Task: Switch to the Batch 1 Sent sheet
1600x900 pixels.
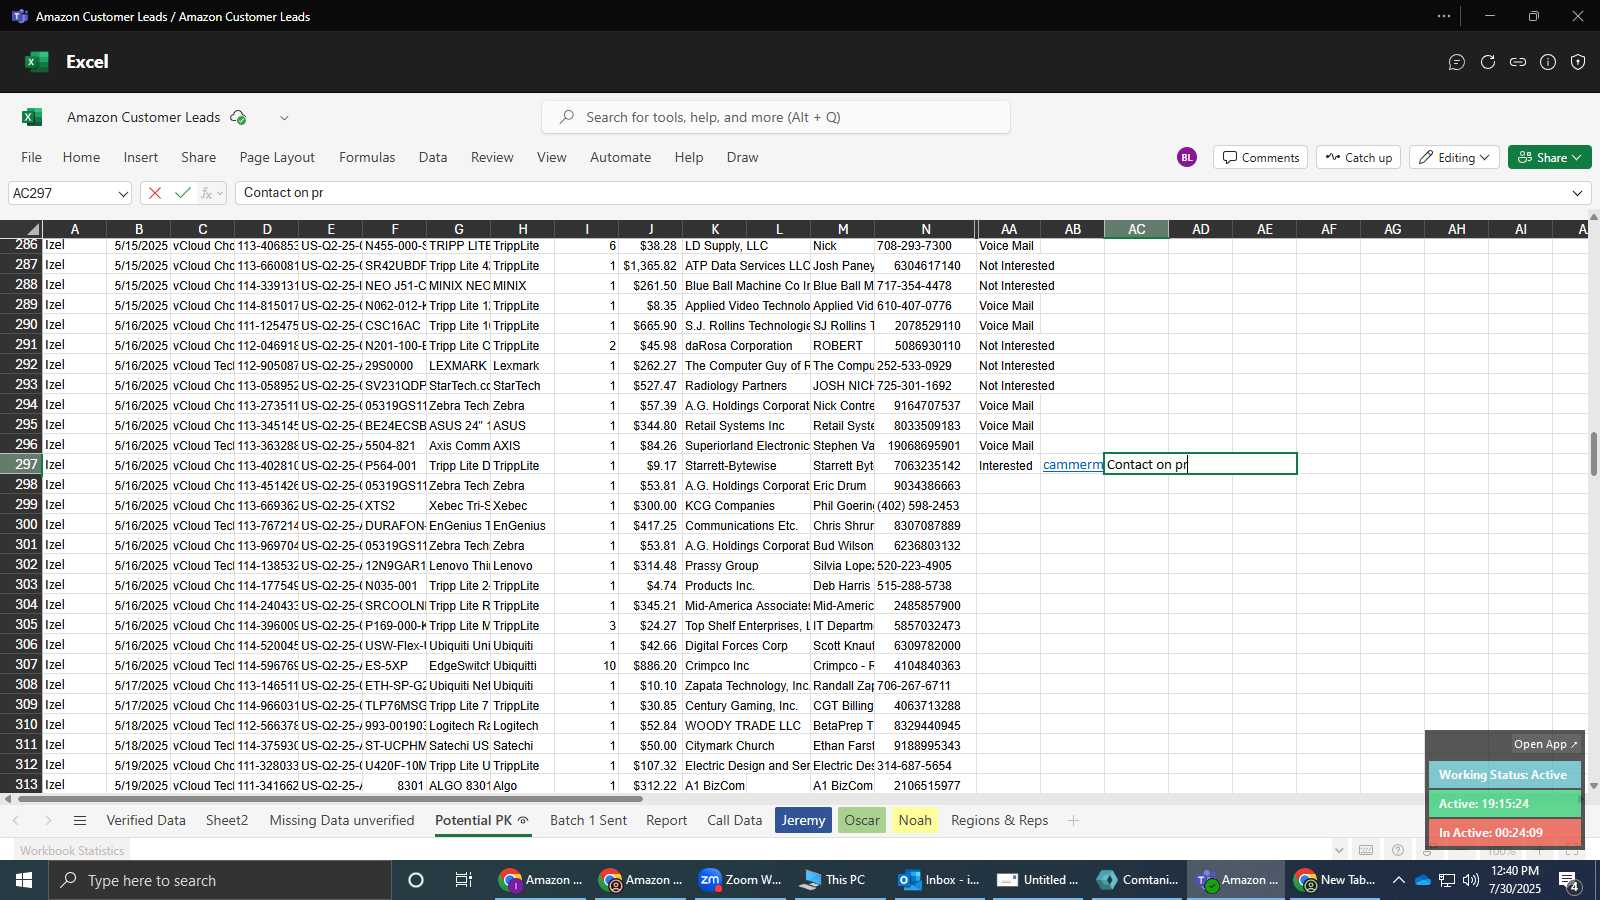Action: [x=588, y=820]
